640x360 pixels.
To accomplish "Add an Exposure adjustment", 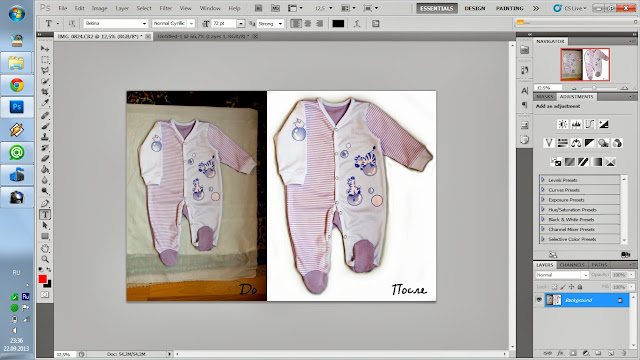I will pyautogui.click(x=603, y=124).
